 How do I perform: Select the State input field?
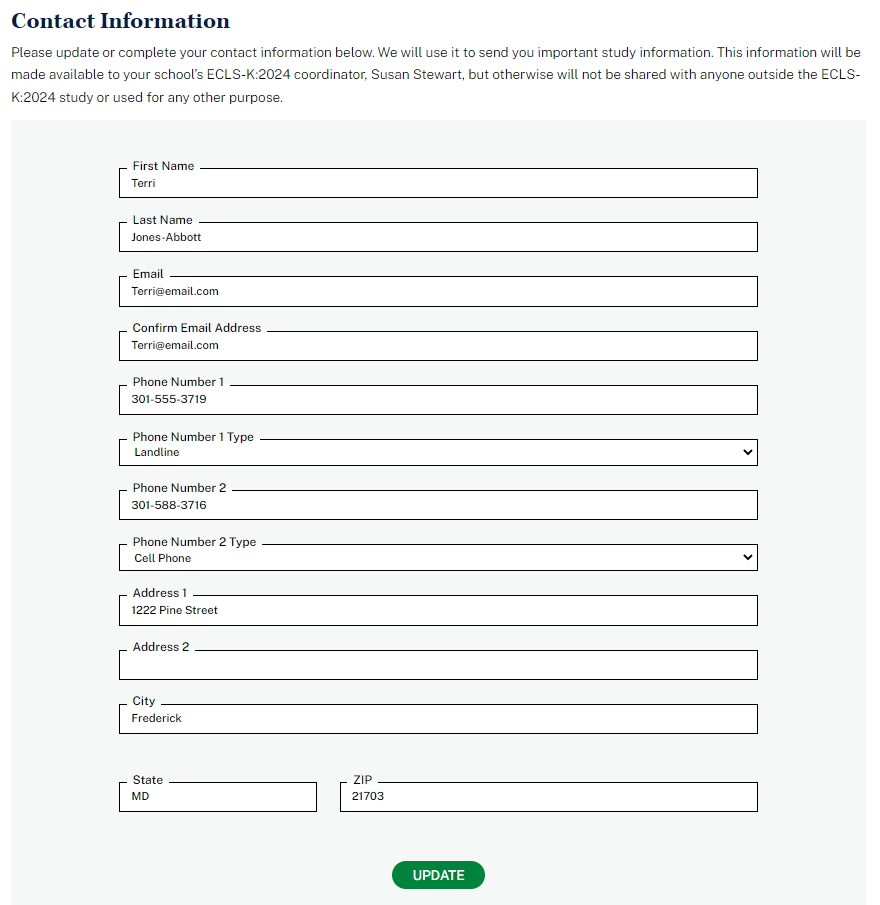[218, 797]
